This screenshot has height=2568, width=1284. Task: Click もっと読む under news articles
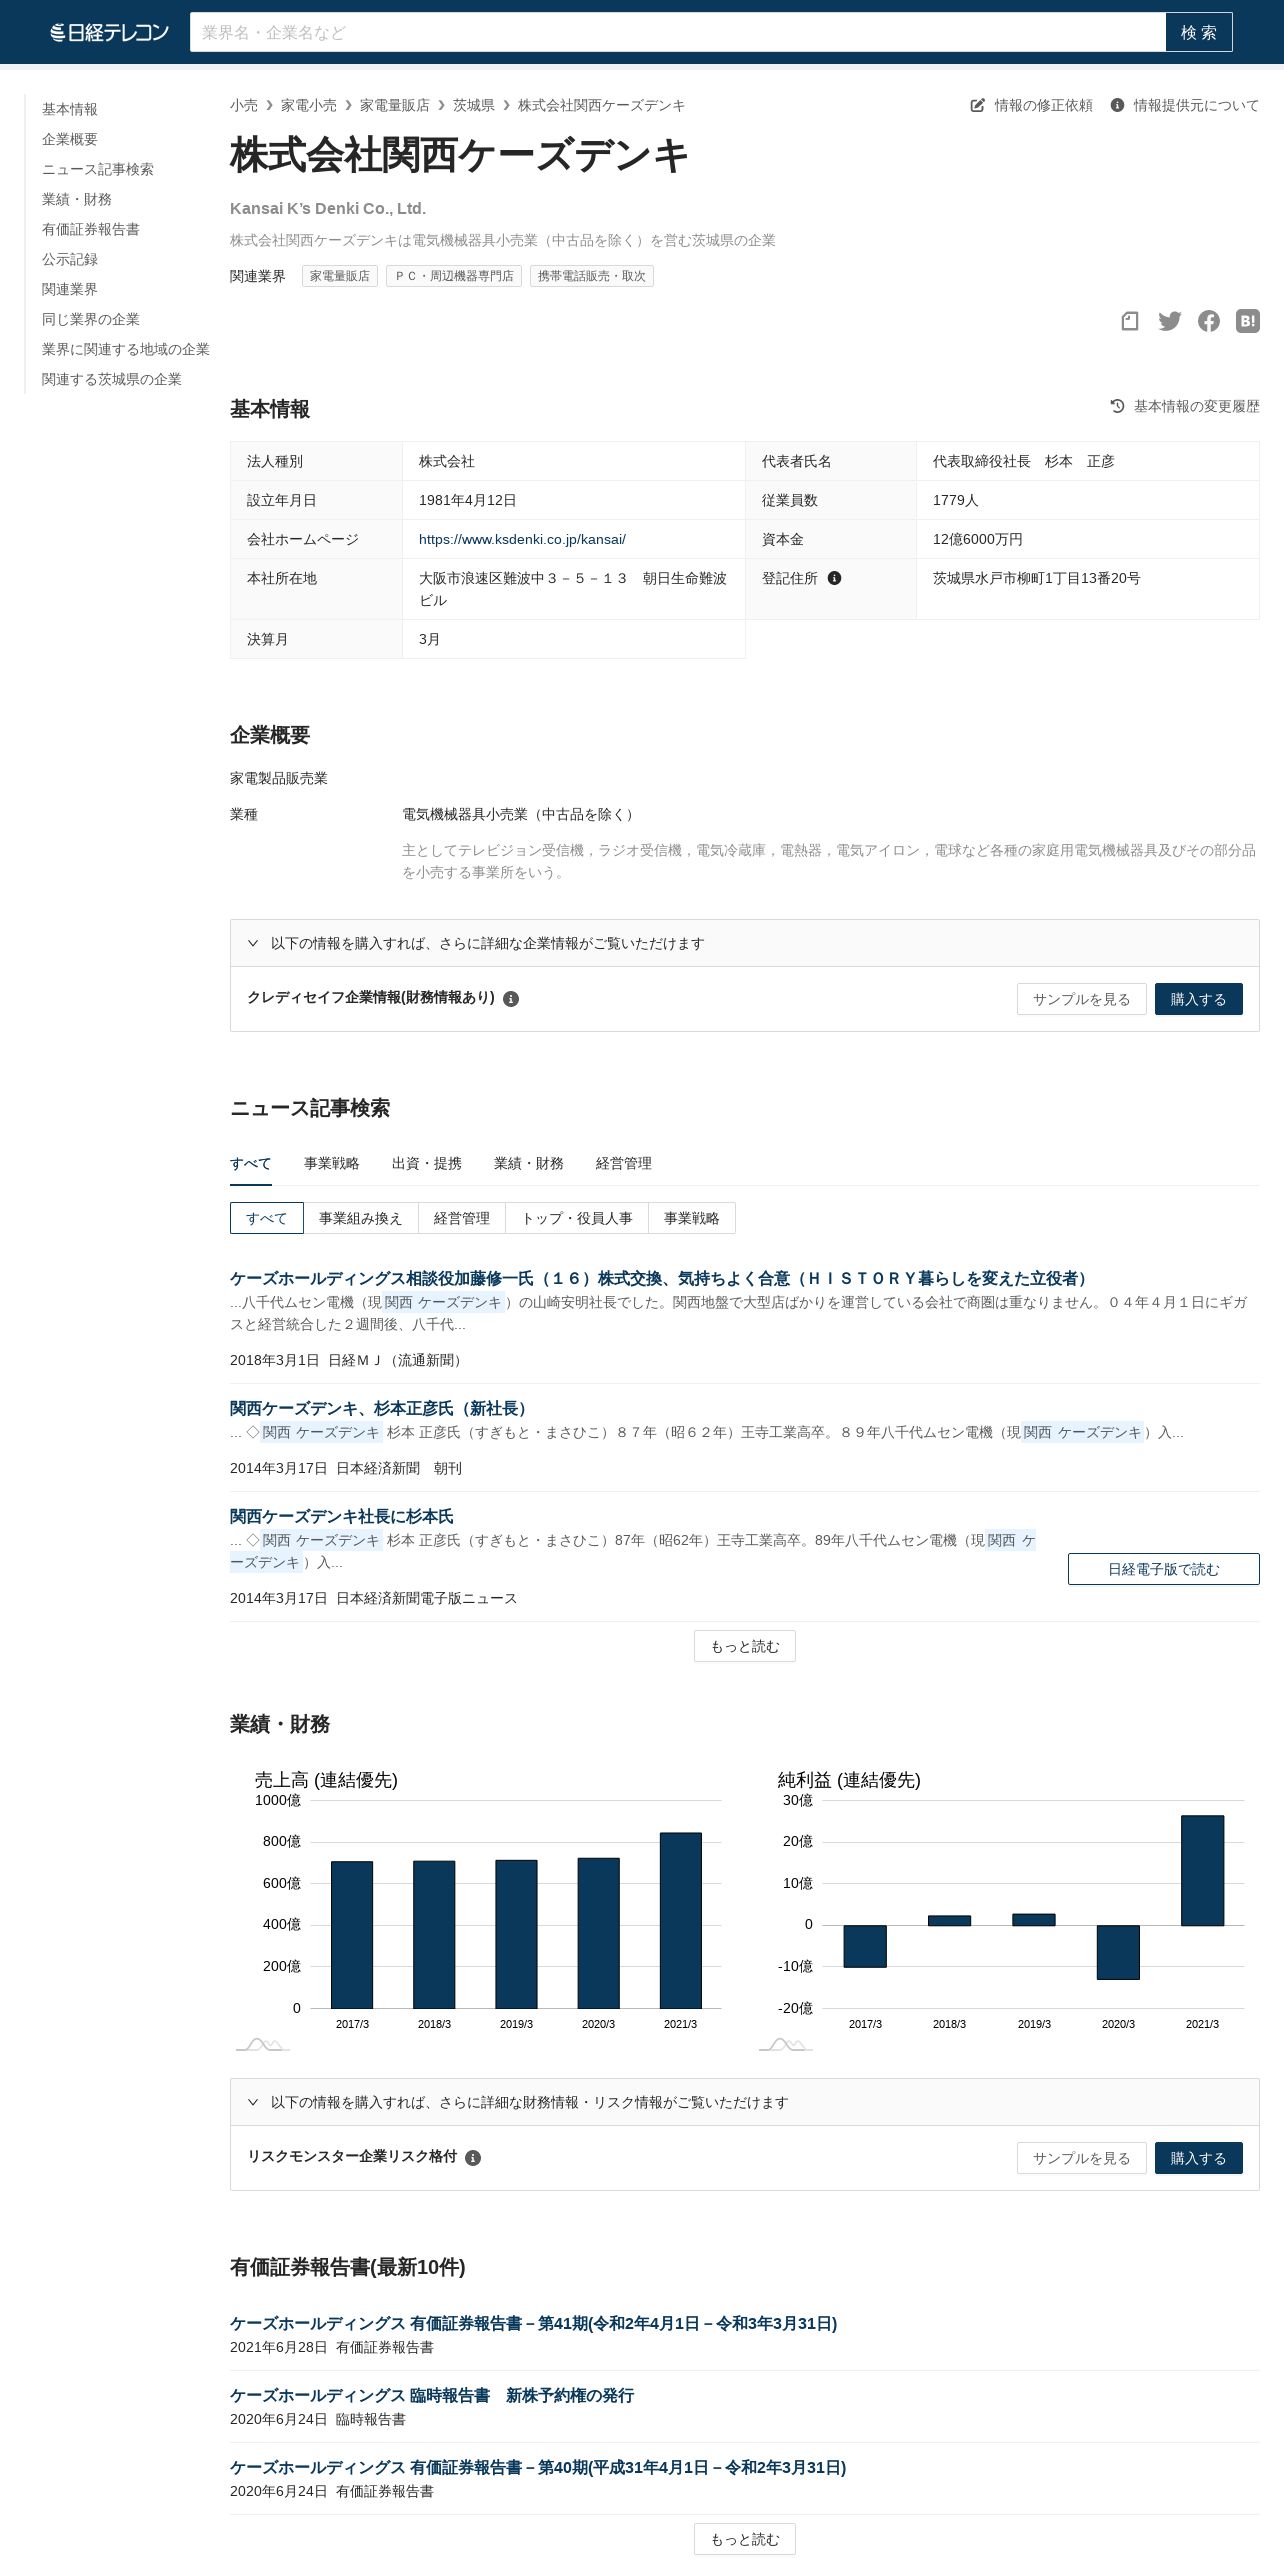tap(745, 1646)
